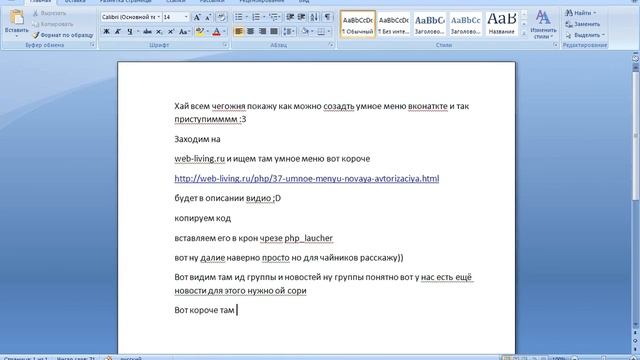Click the align right icon
Viewport: 640px width, 360px height.
pyautogui.click(x=262, y=31)
